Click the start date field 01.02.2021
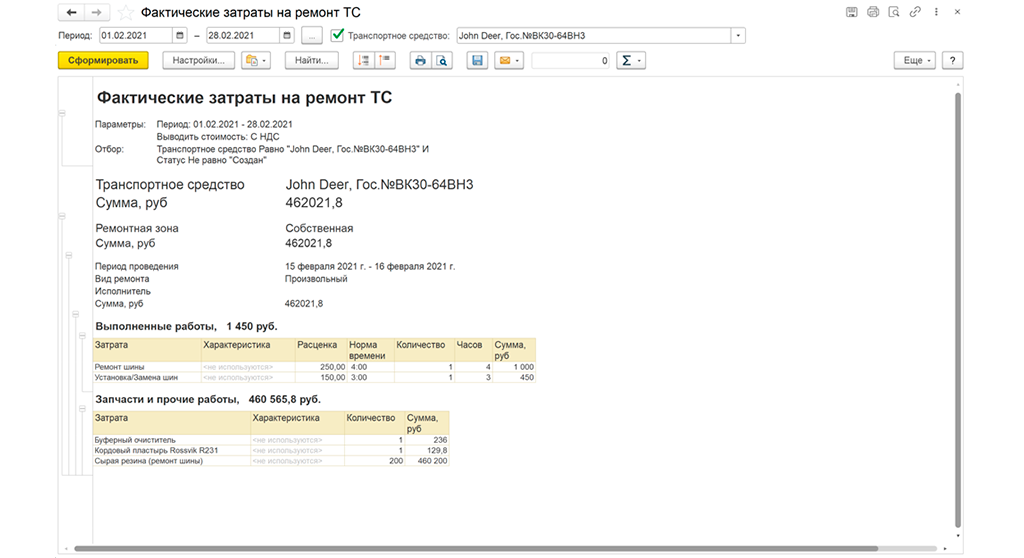Screen dimensions: 1024x558 pyautogui.click(x=136, y=36)
